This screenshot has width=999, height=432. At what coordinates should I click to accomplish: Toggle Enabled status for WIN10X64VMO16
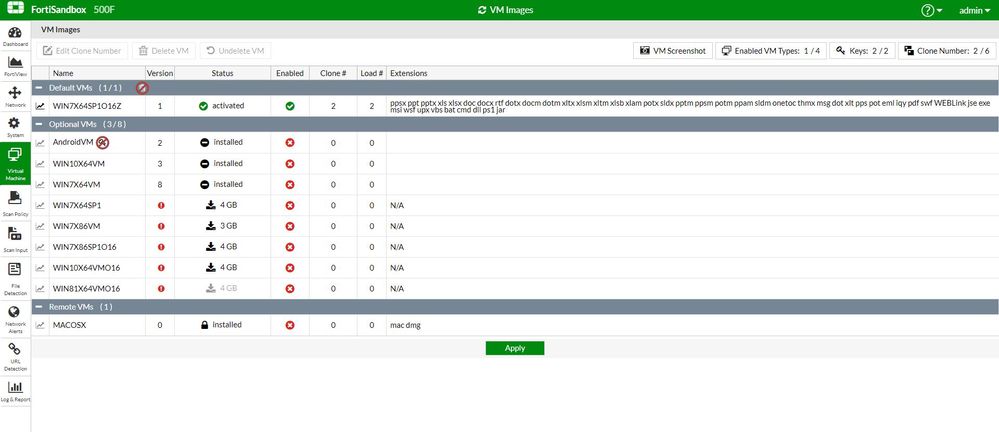point(290,268)
